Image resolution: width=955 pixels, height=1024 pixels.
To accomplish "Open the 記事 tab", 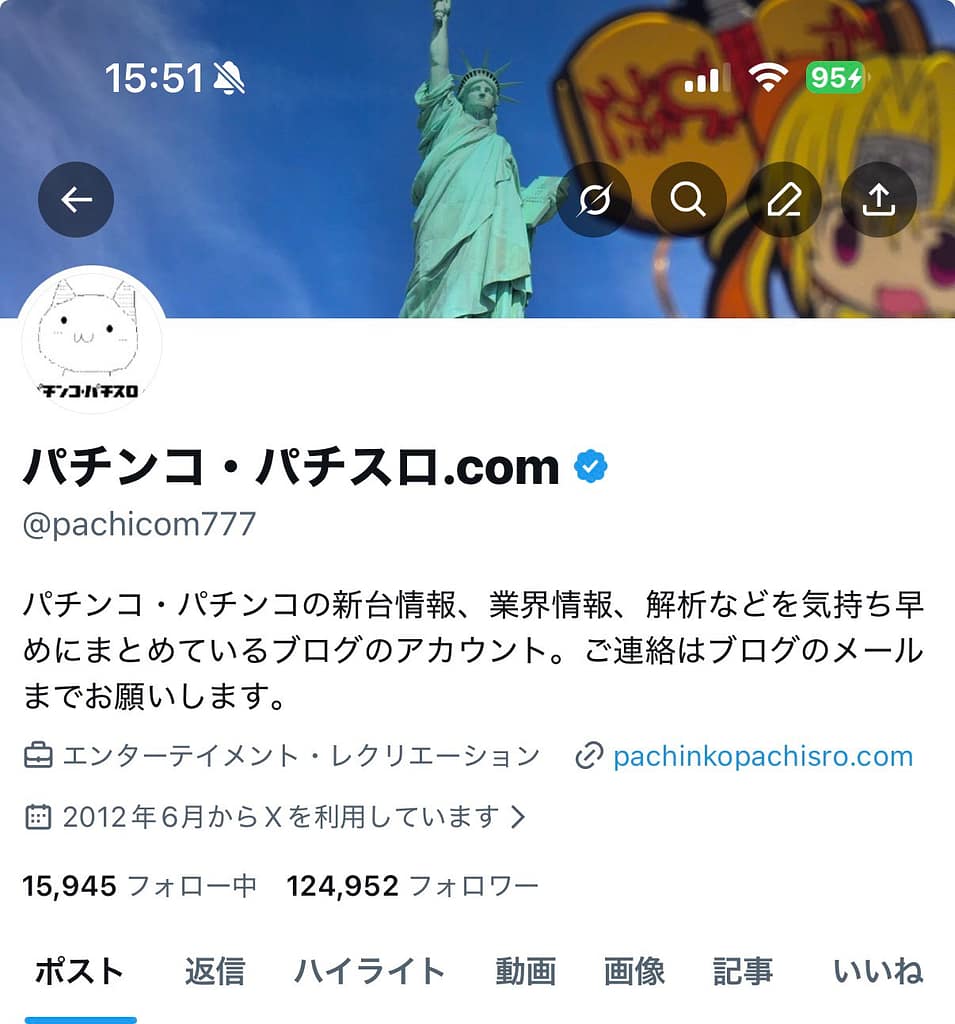I will (743, 971).
